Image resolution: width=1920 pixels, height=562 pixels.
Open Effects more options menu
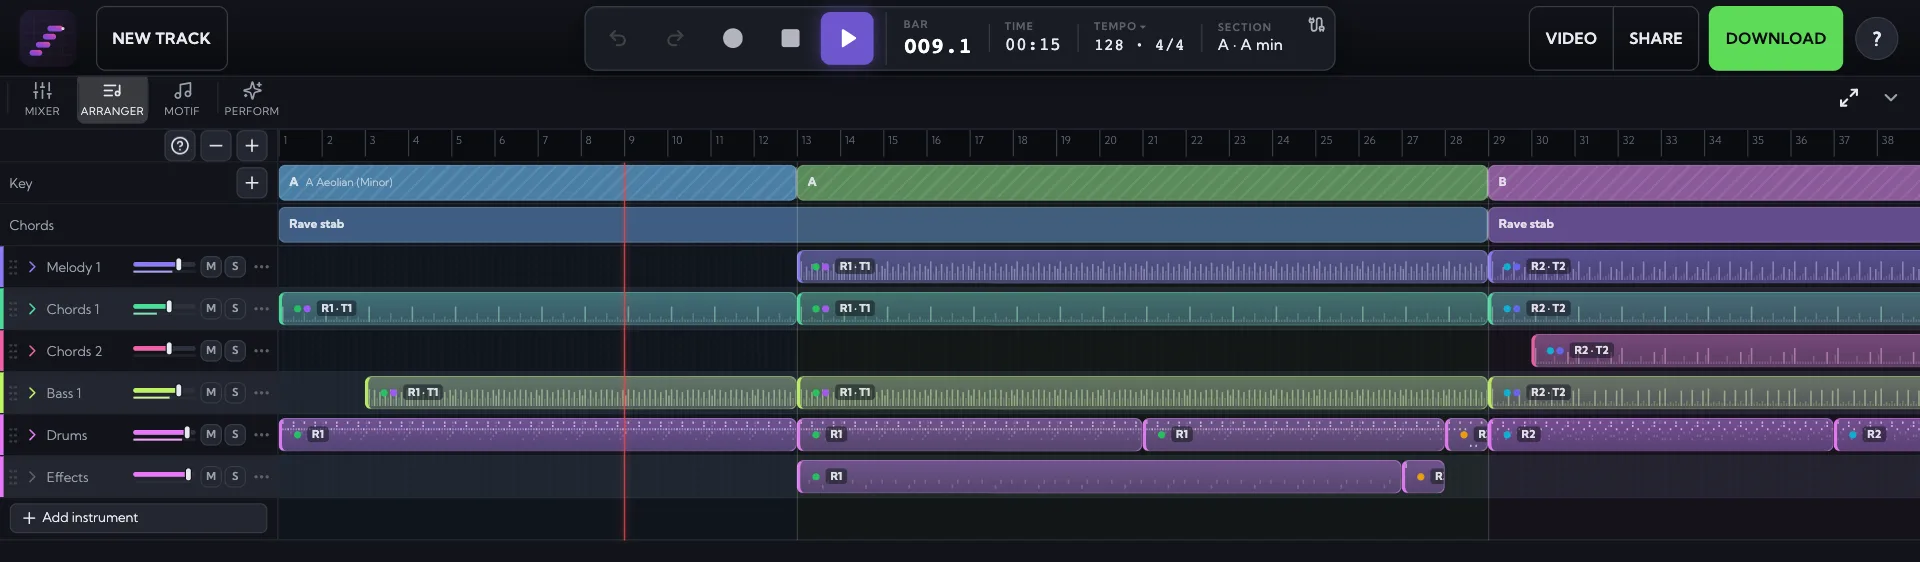(x=262, y=477)
